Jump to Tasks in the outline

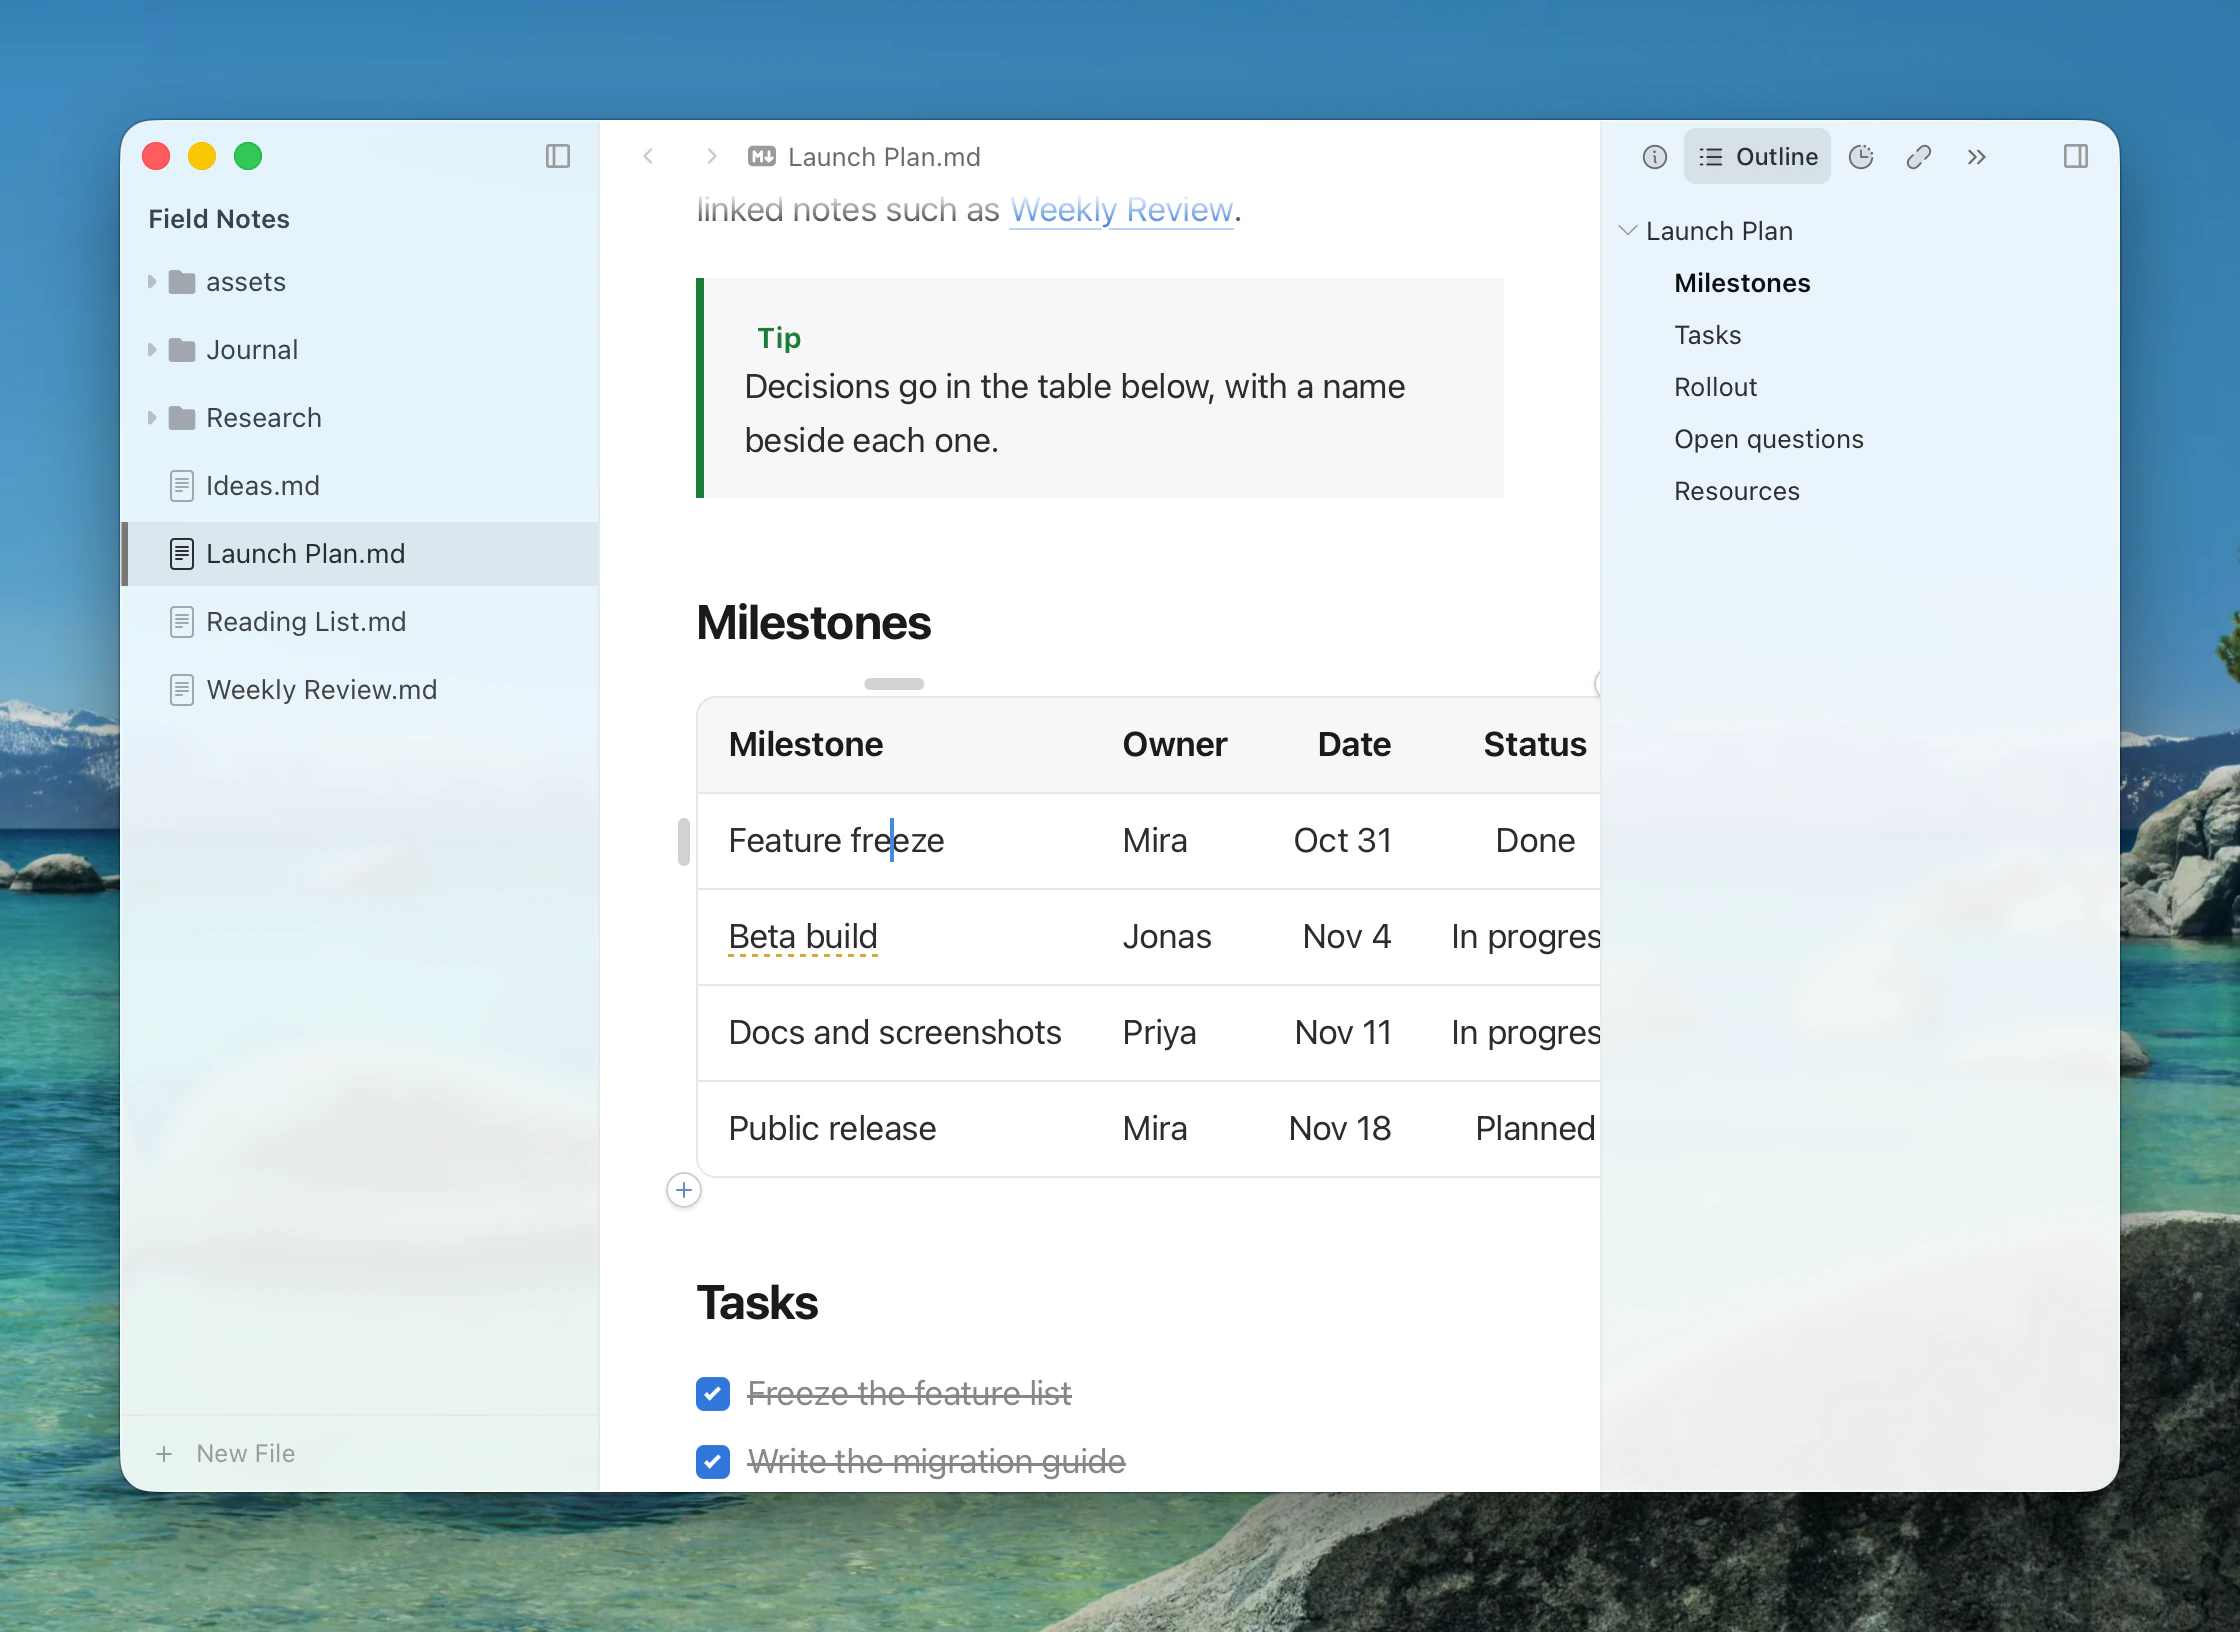click(x=1708, y=335)
